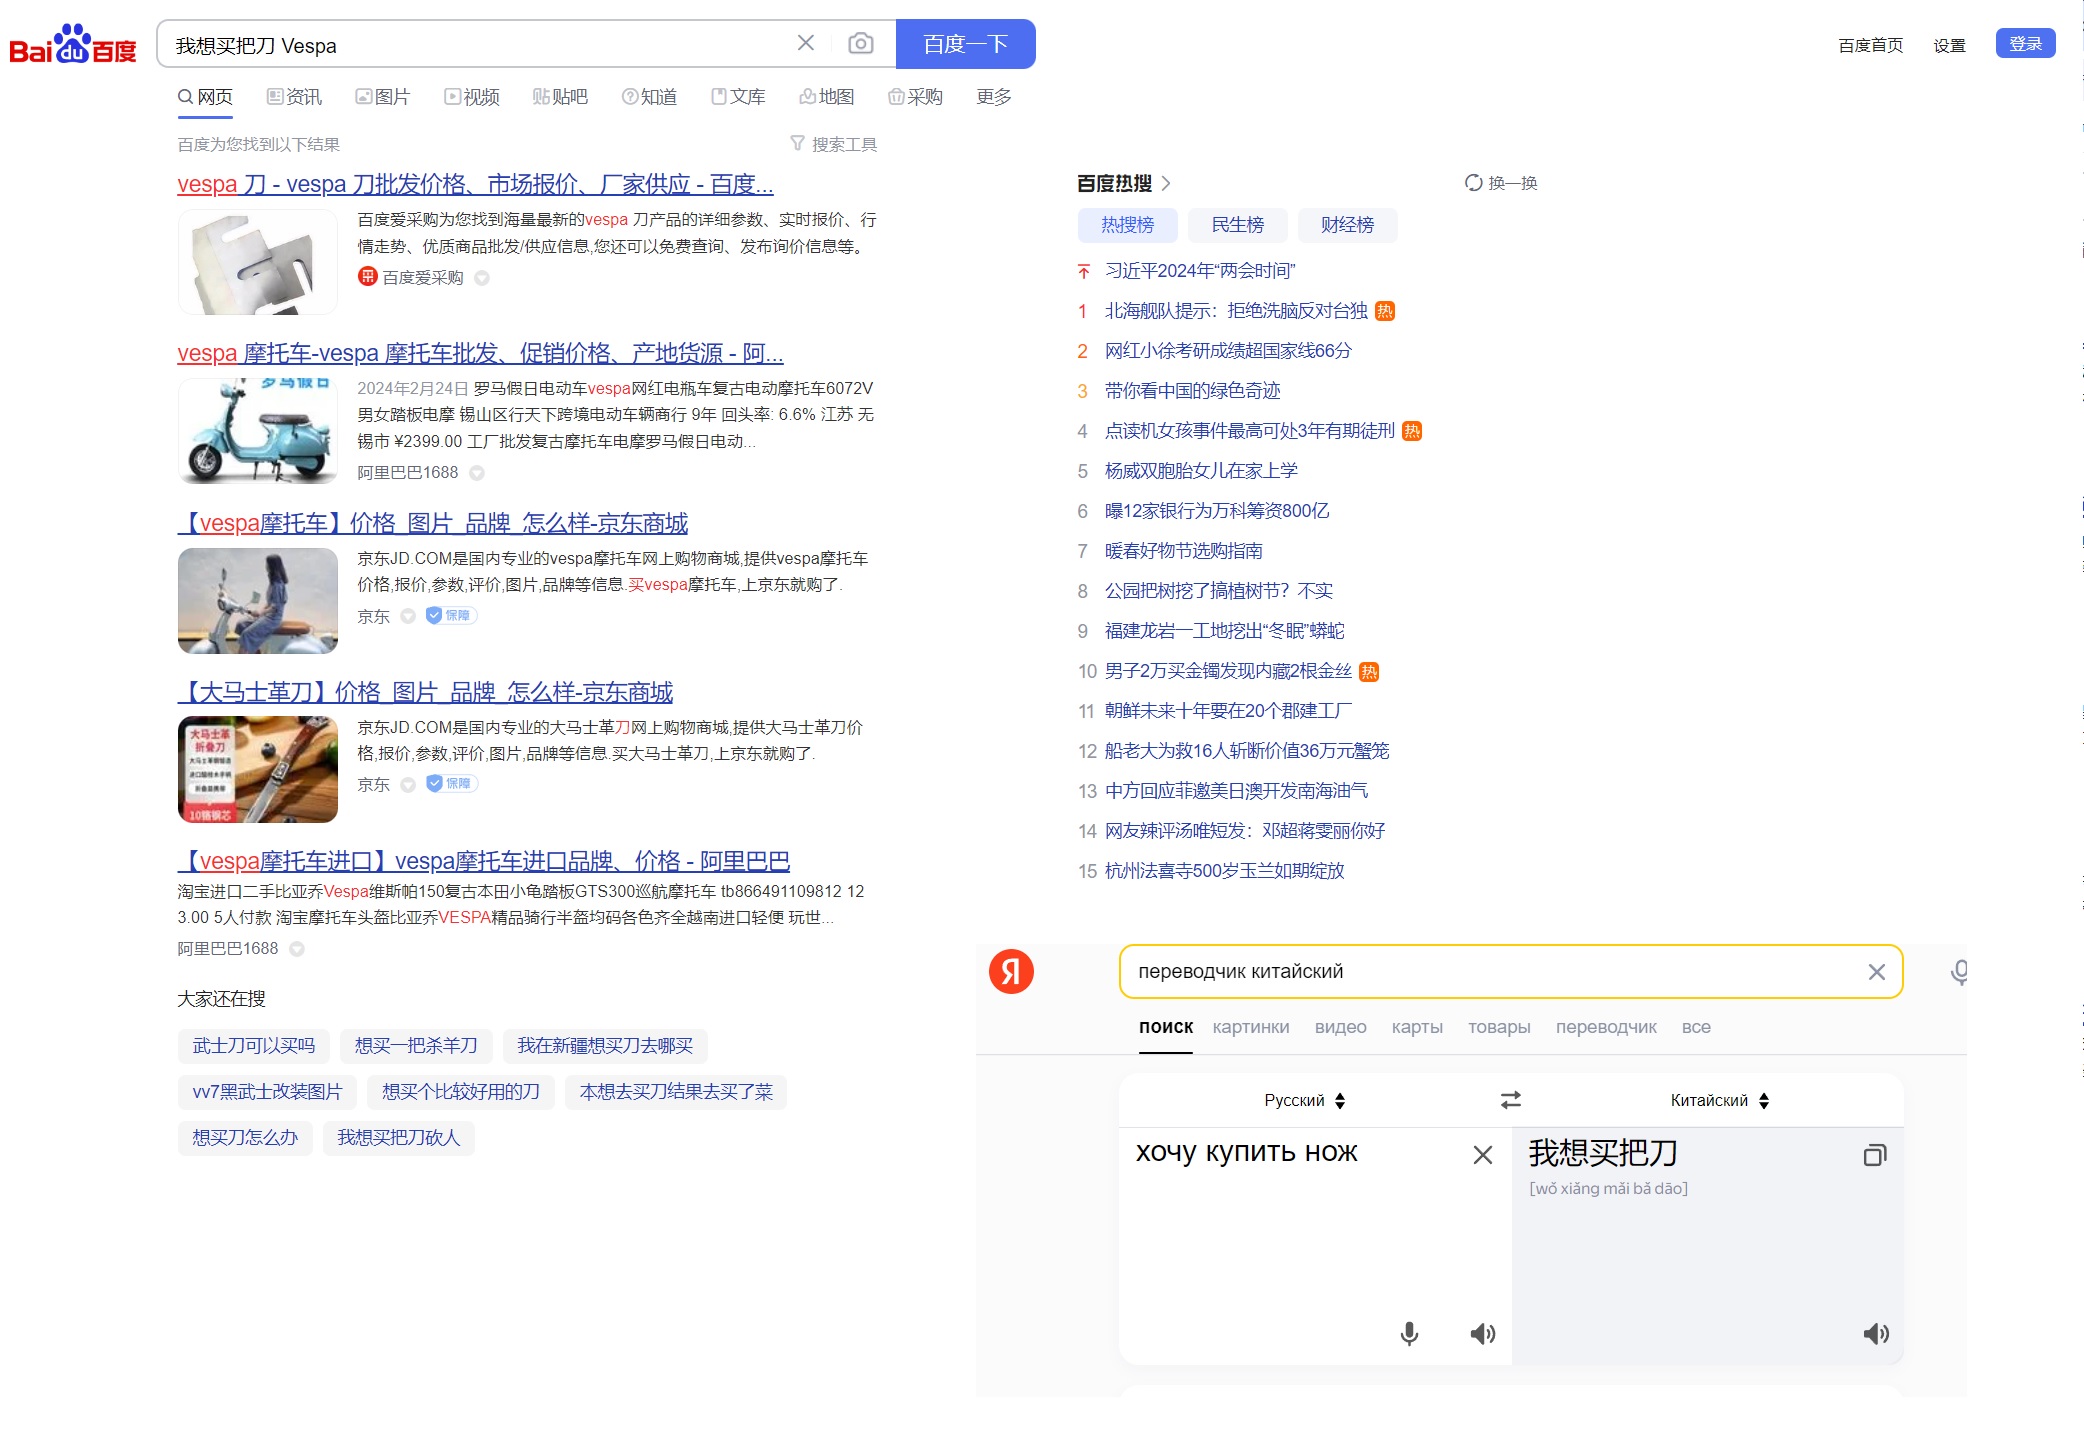Open Yandex видео tab
Screen dimensions: 2084x1436
click(x=1340, y=1027)
